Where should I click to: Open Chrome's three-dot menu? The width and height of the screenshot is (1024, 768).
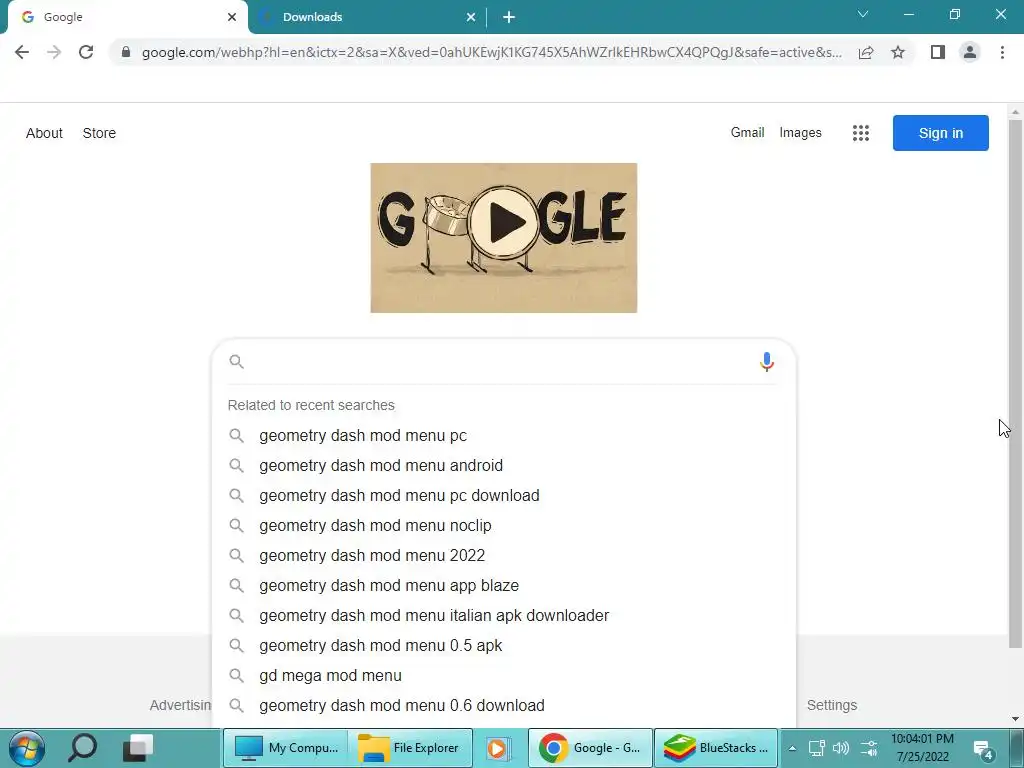(1002, 52)
